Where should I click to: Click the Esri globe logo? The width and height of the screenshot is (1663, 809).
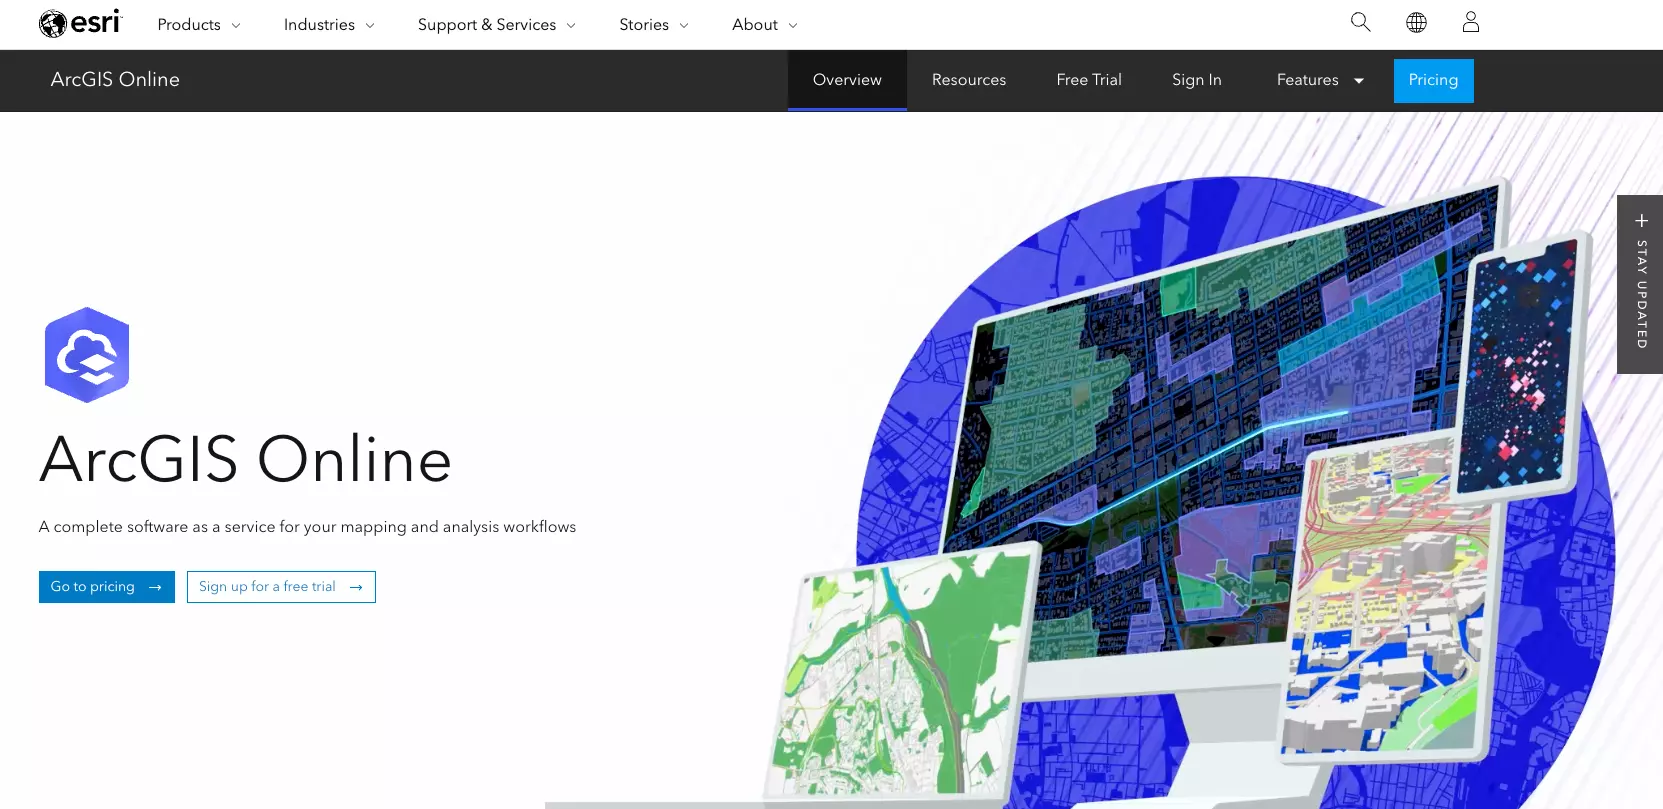[80, 23]
